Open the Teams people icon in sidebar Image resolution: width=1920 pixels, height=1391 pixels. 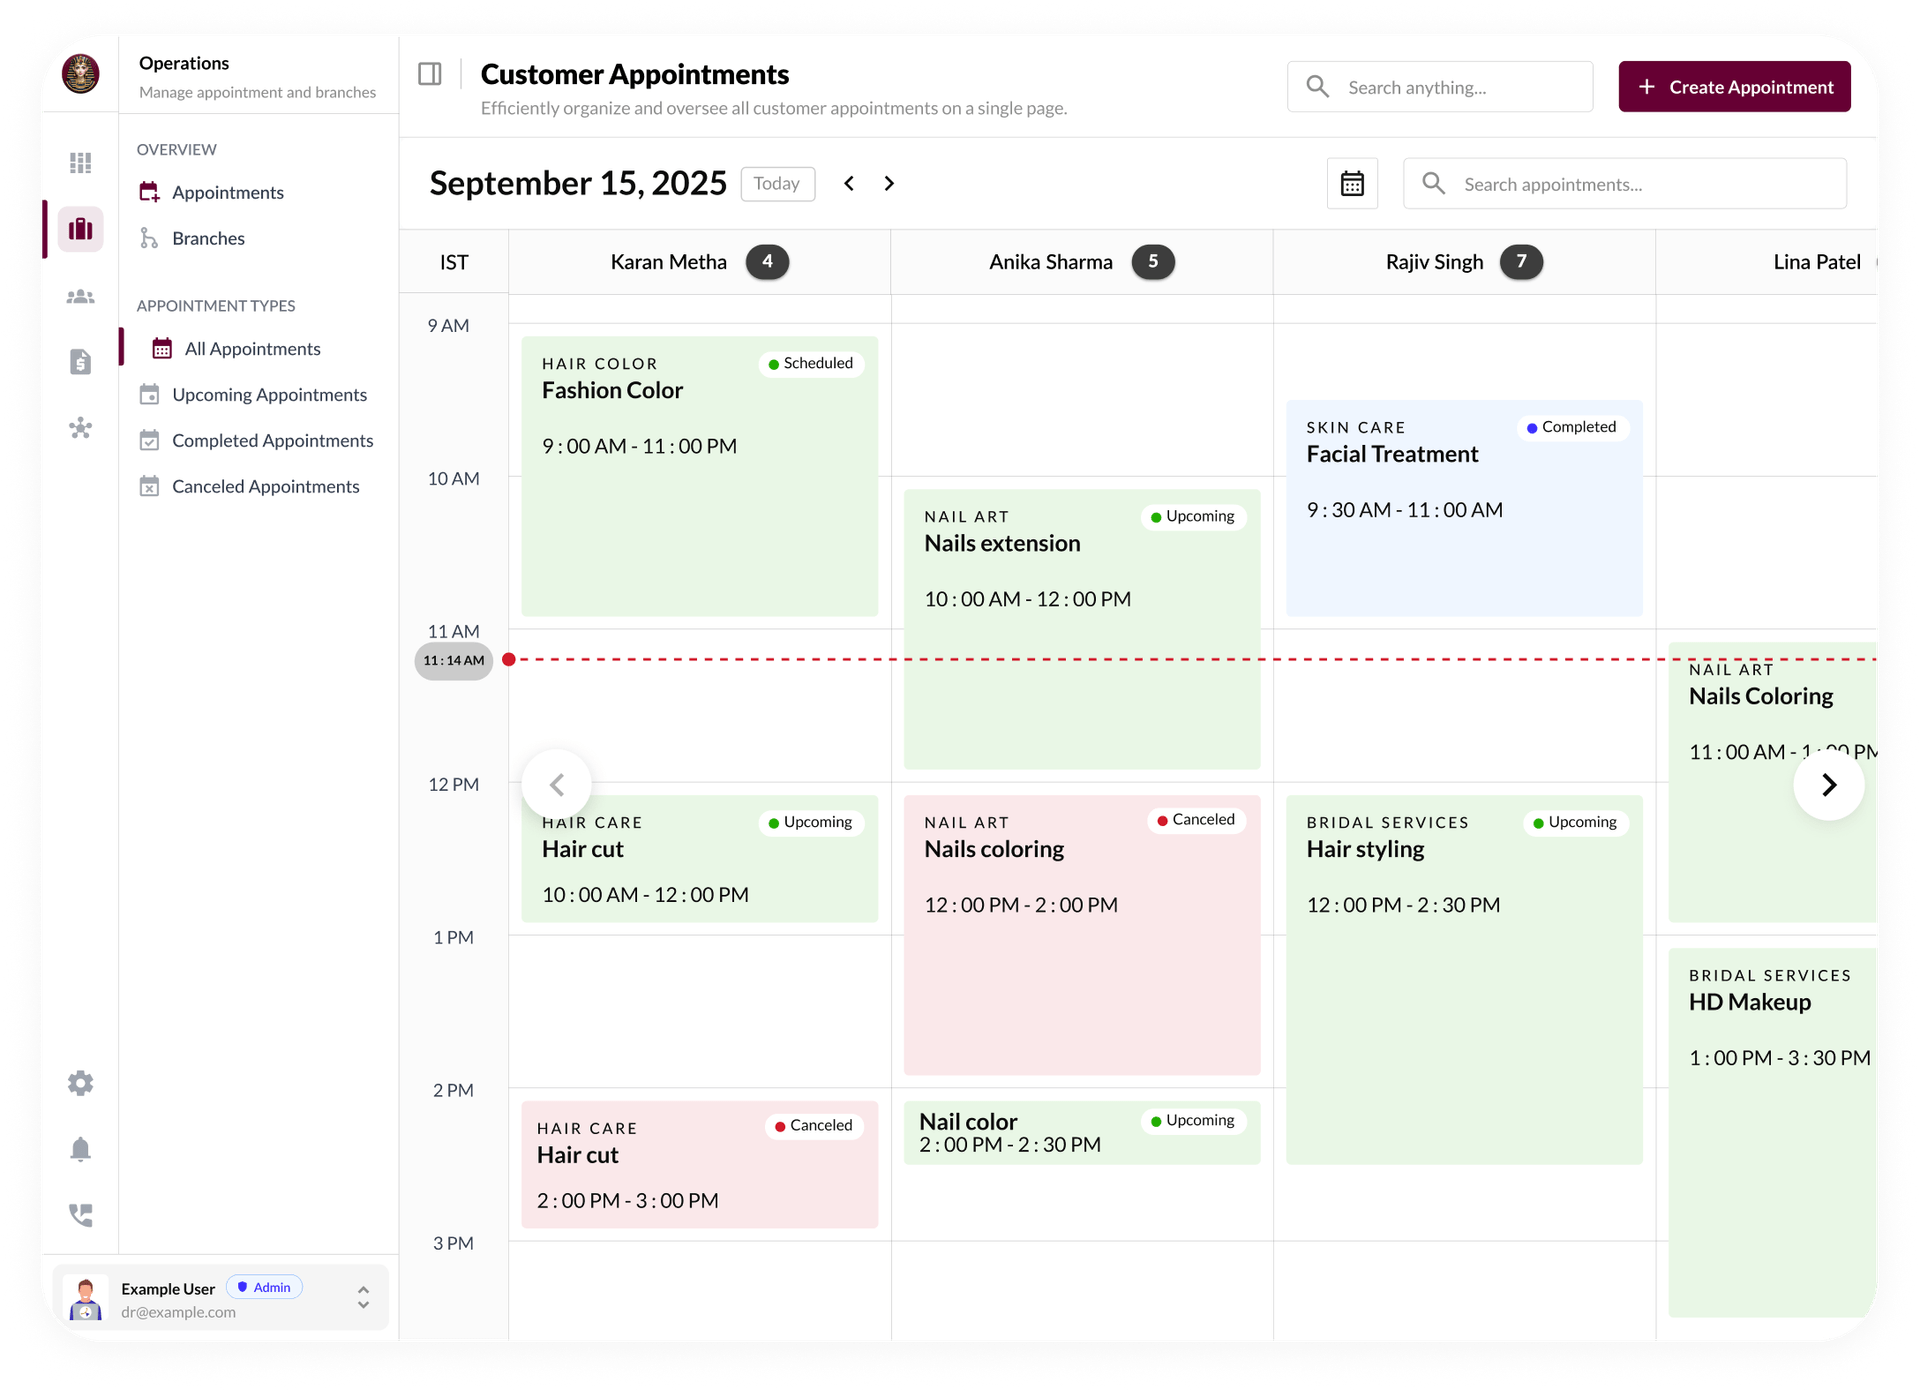tap(80, 295)
